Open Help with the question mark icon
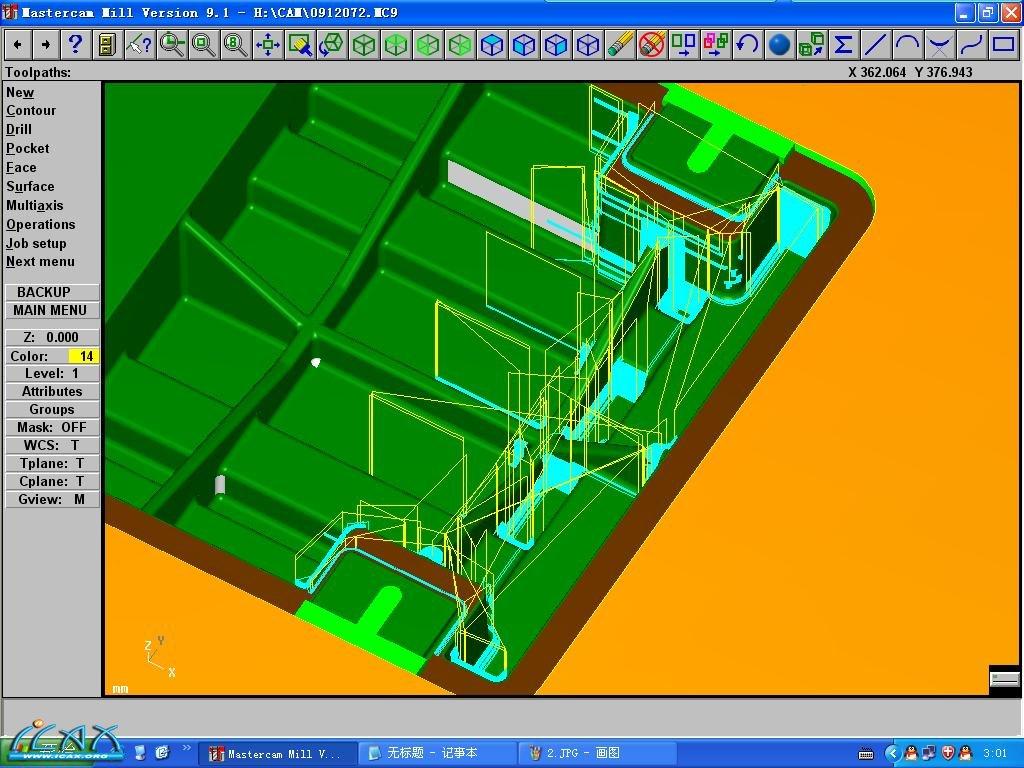The width and height of the screenshot is (1024, 768). (x=75, y=45)
